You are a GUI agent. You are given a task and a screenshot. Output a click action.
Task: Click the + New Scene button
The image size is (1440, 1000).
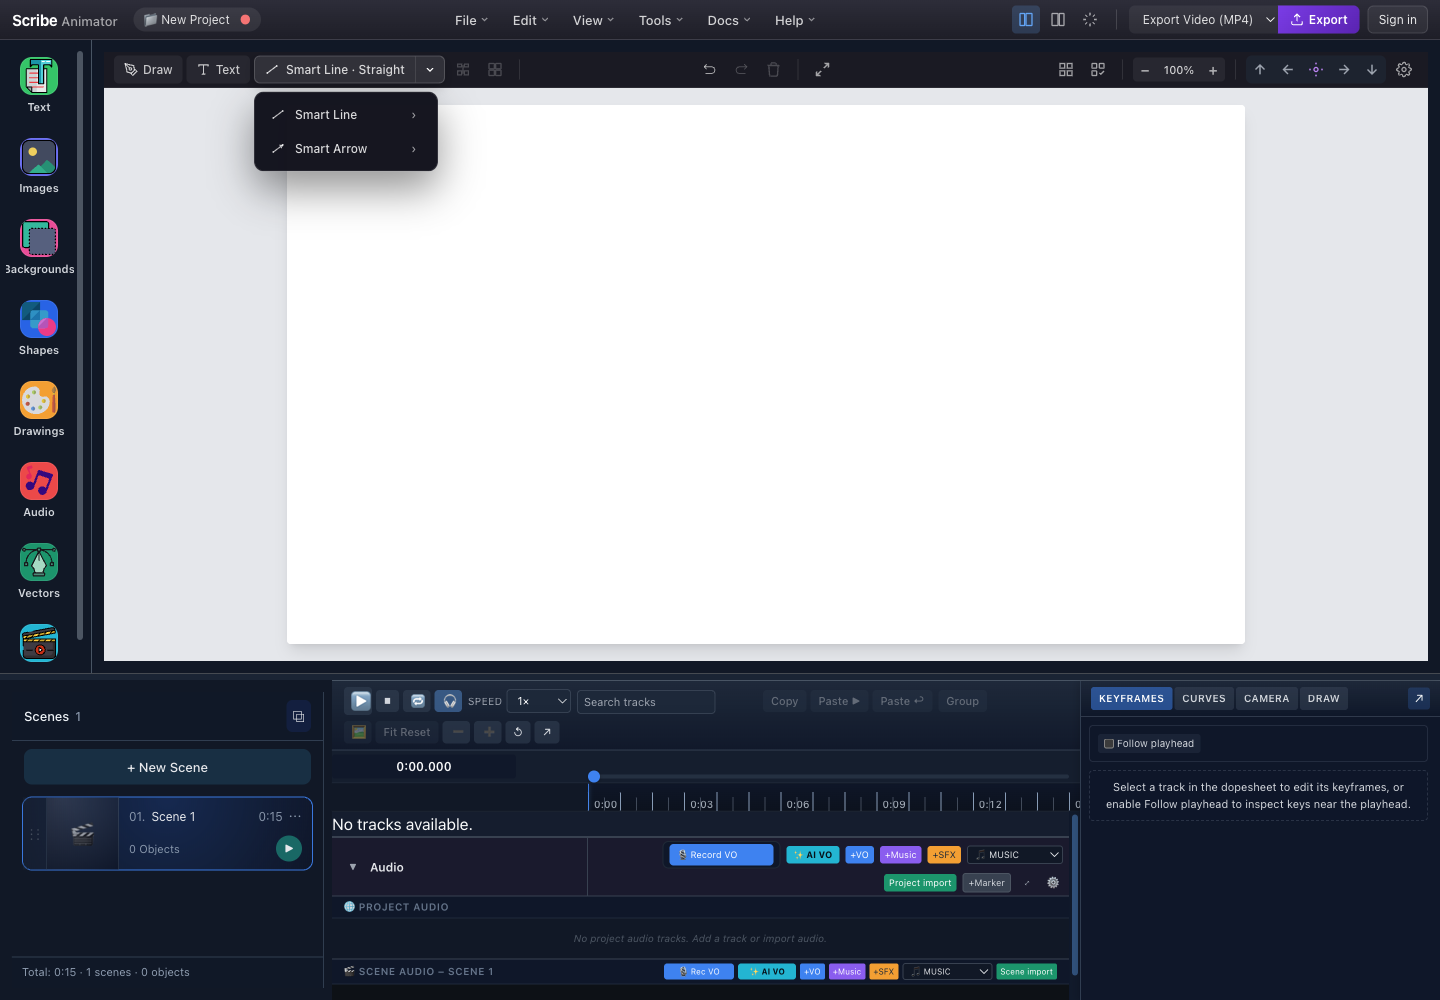tap(167, 767)
